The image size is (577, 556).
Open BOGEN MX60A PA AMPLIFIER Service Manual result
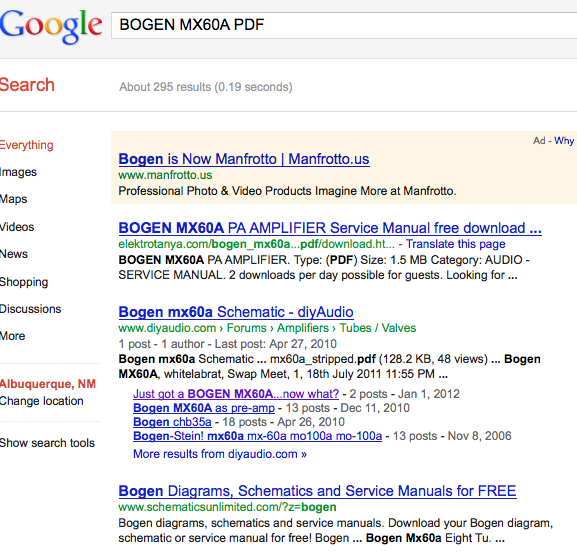[x=330, y=228]
